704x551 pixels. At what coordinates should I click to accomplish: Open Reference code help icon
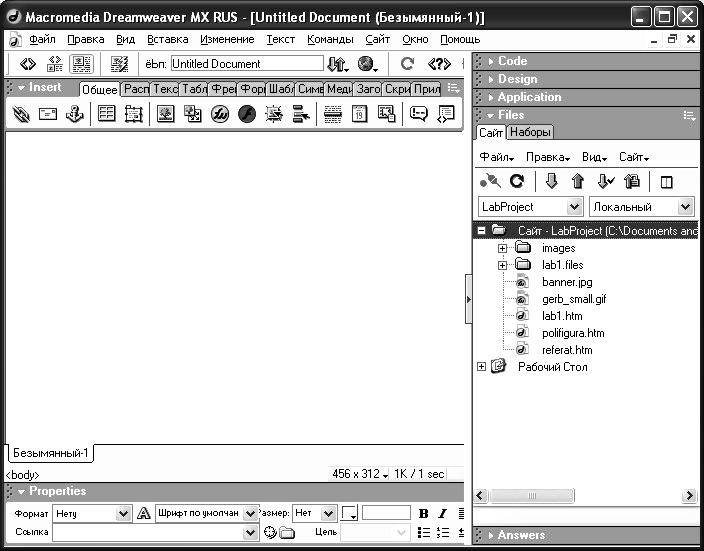pos(439,64)
